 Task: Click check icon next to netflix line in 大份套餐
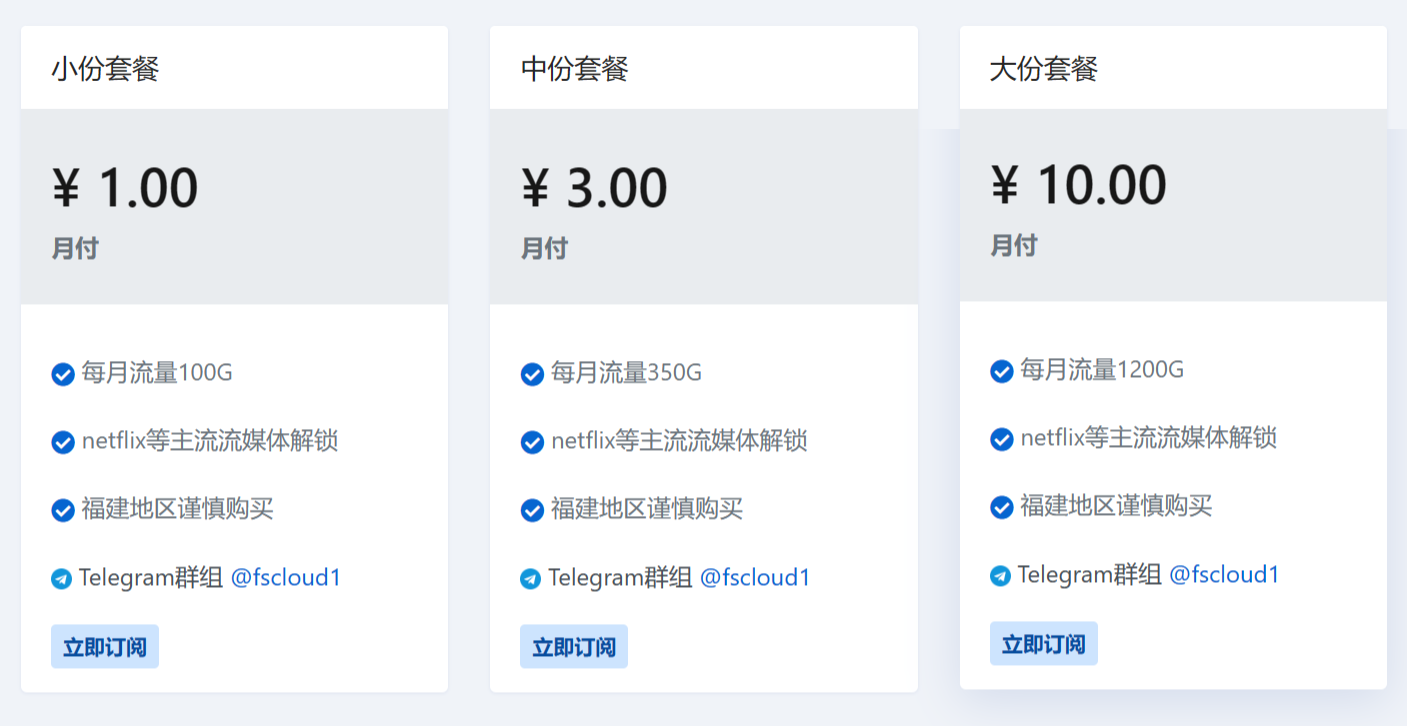(x=1001, y=439)
